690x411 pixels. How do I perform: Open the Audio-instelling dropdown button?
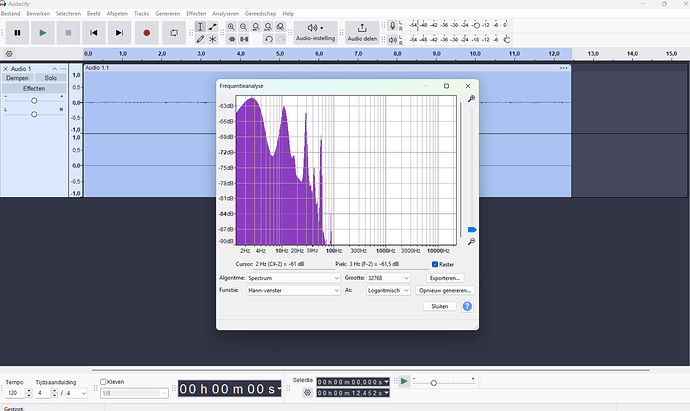[x=316, y=33]
